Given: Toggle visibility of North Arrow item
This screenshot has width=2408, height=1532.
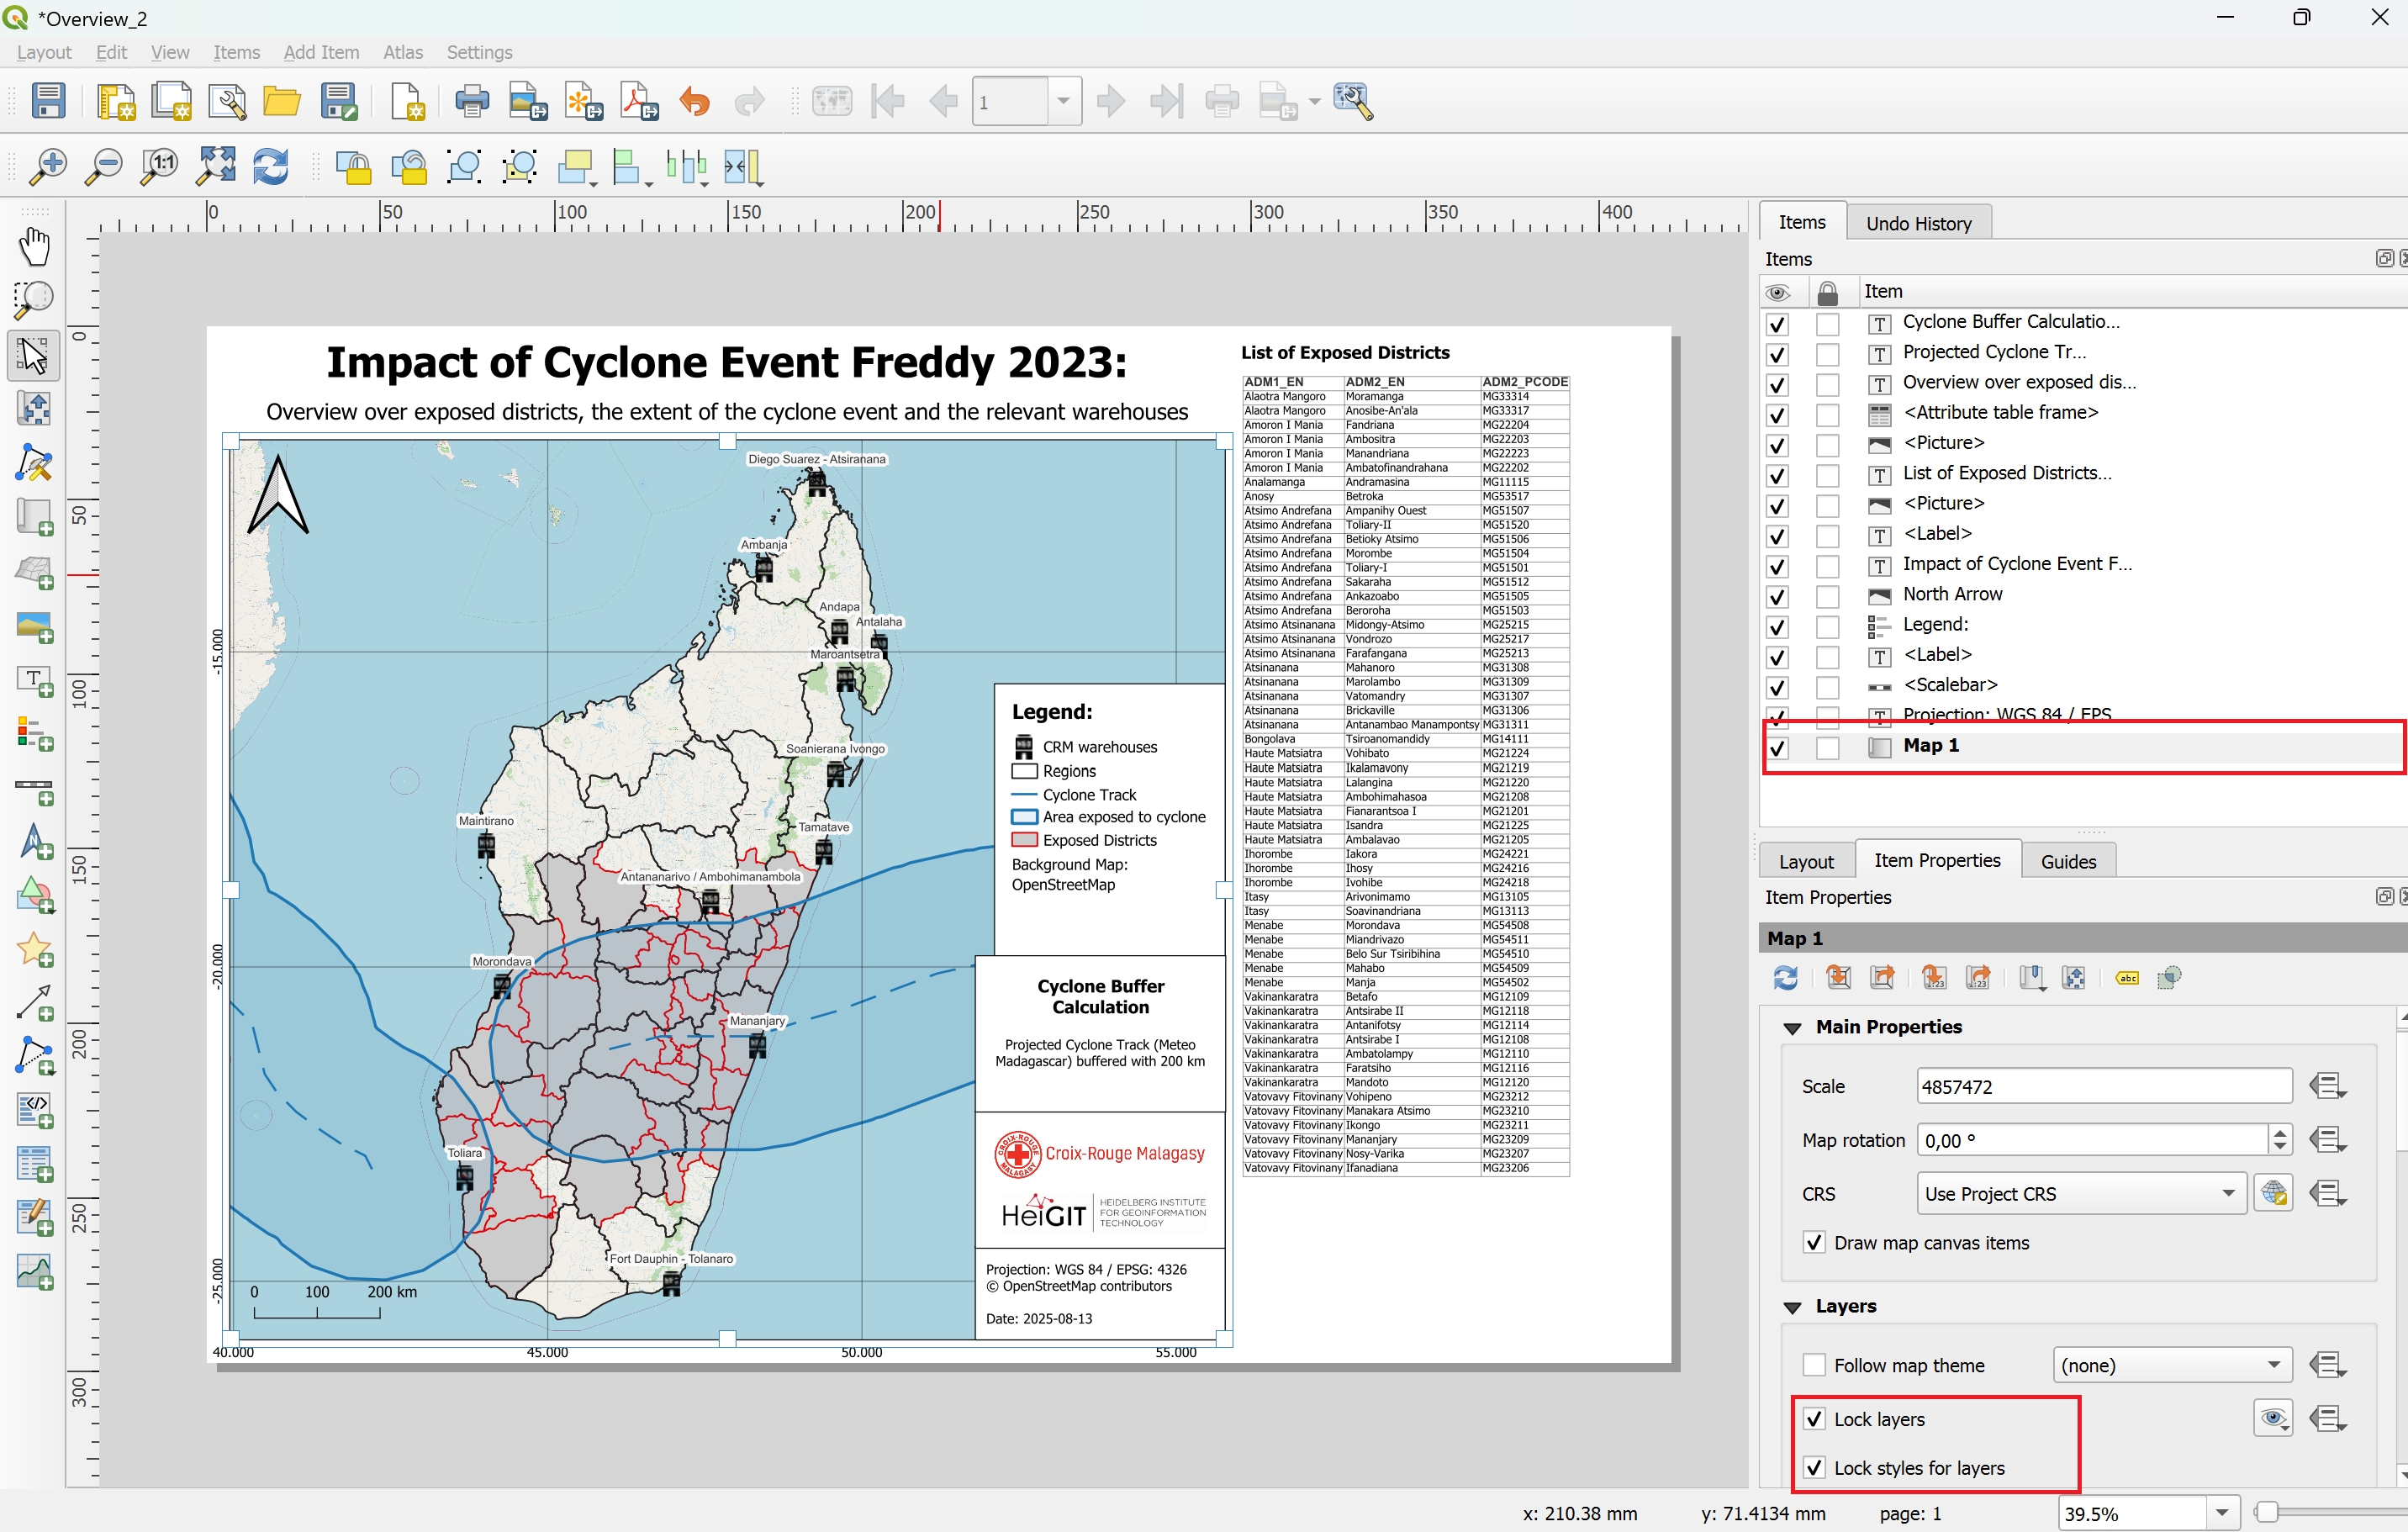Looking at the screenshot, I should click(x=1777, y=596).
